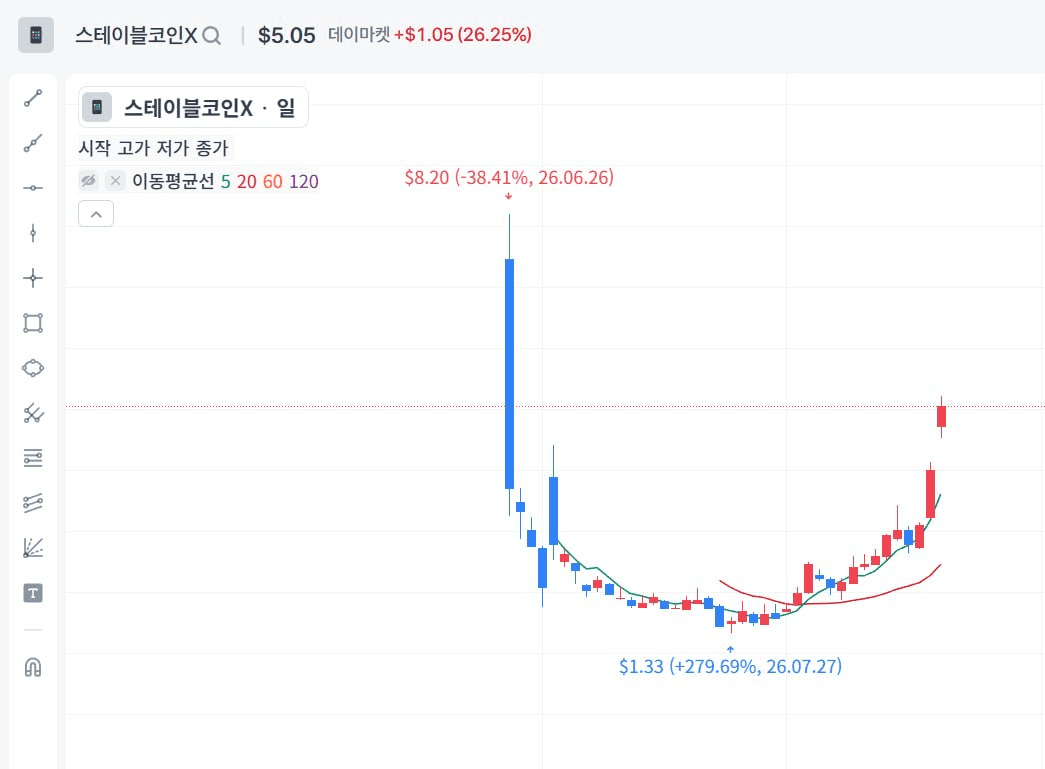Click the $1.33 low price annotation

tap(730, 666)
